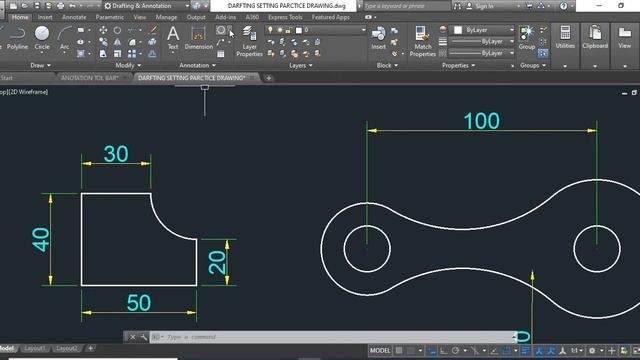Toggle MODEL space button in status bar
Image resolution: width=640 pixels, height=360 pixels.
380,350
